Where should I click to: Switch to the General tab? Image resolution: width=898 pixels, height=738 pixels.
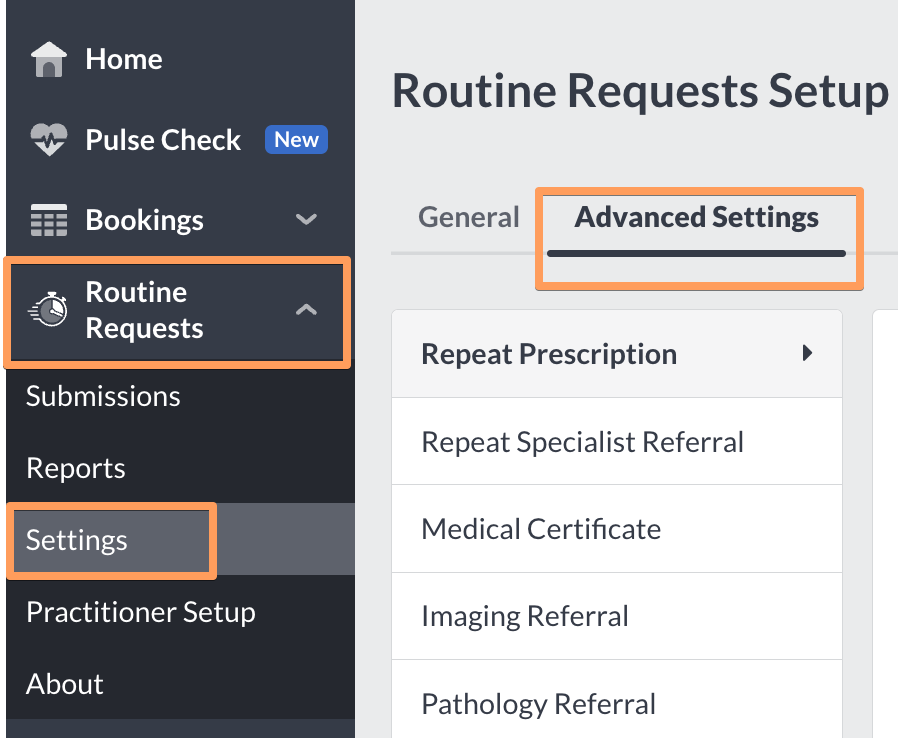[469, 216]
